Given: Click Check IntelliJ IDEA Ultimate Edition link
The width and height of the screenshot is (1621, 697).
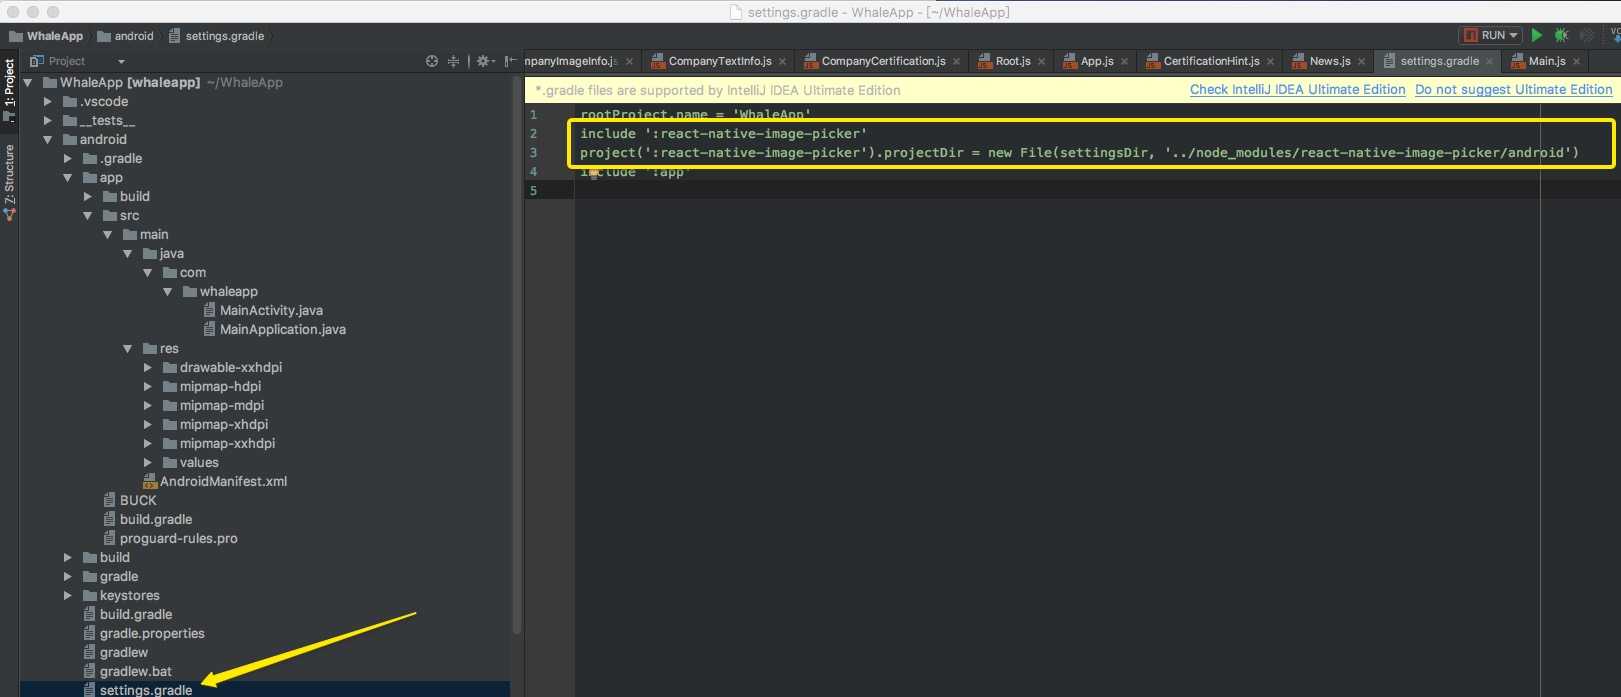Looking at the screenshot, I should 1297,89.
